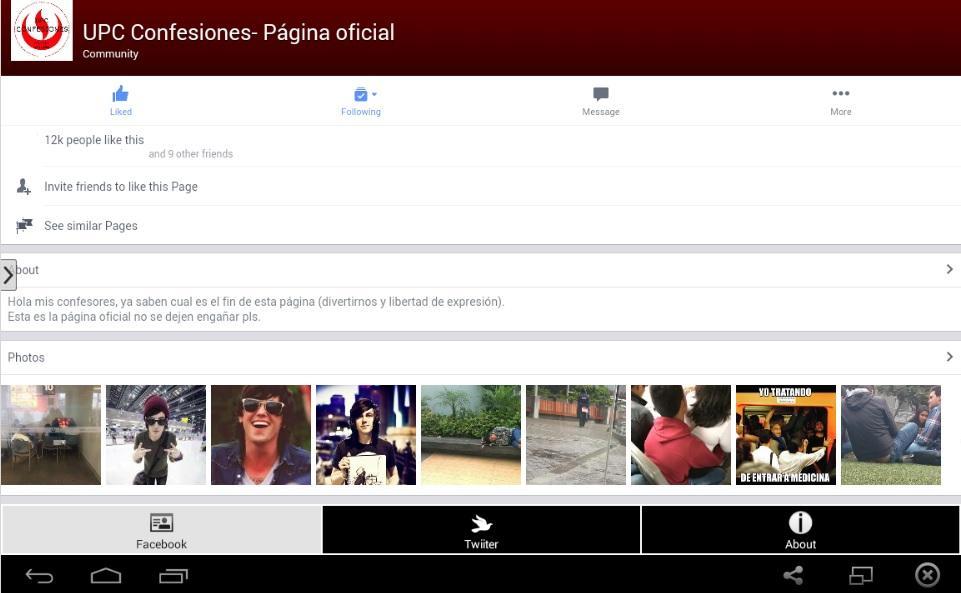The width and height of the screenshot is (961, 593).
Task: Expand the About section chevron
Action: 949,269
